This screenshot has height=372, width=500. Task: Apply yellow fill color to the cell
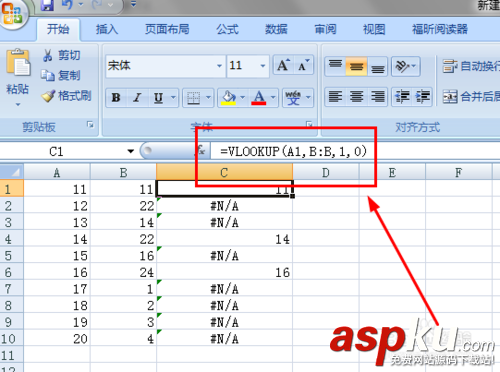(229, 98)
